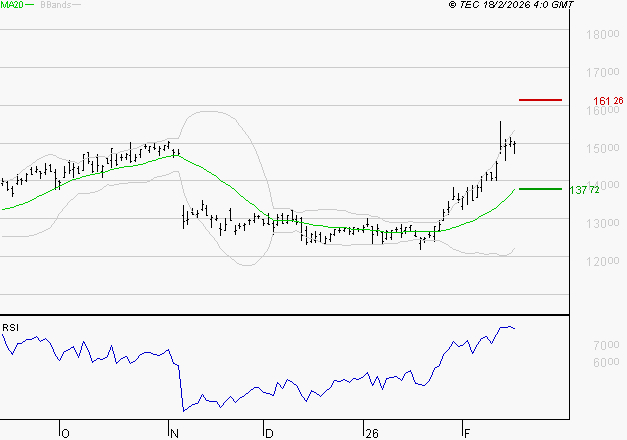Click the F month marker on time axis
The image size is (627, 440).
pos(466,433)
